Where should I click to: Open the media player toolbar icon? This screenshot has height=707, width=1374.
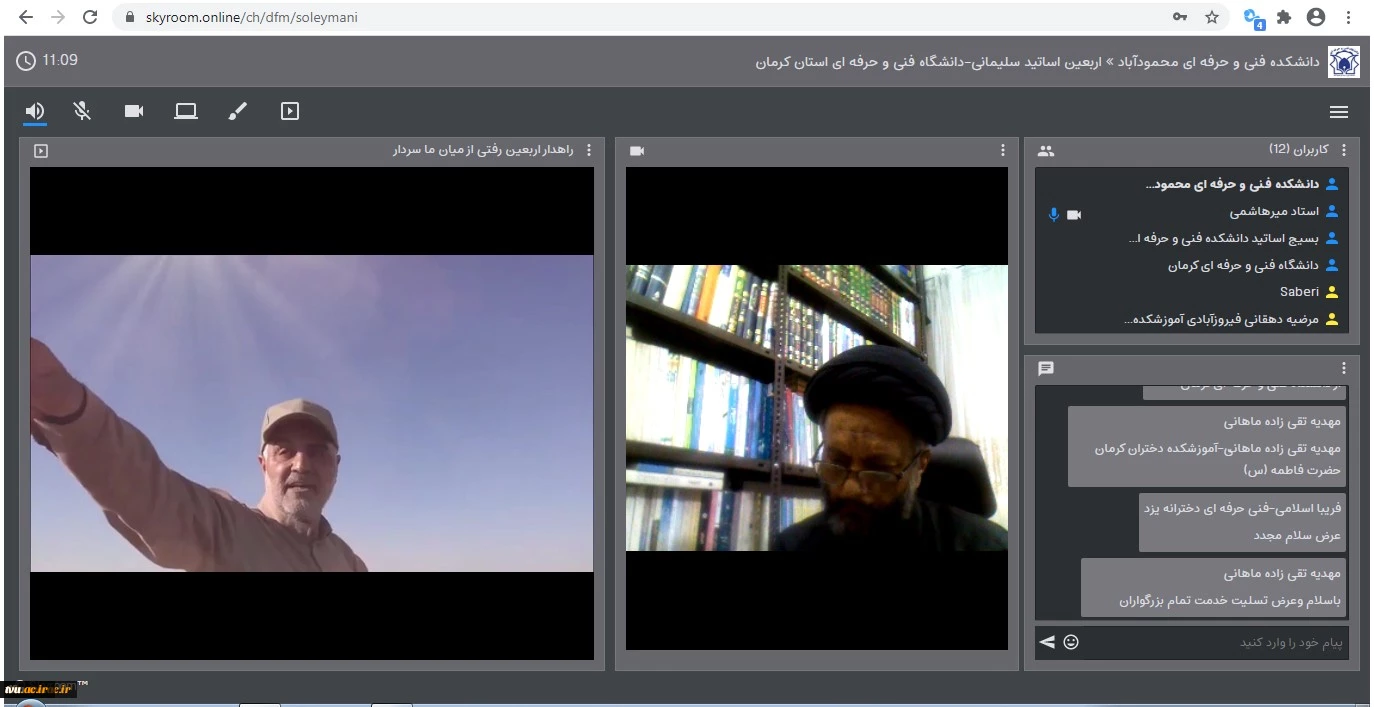pyautogui.click(x=289, y=111)
